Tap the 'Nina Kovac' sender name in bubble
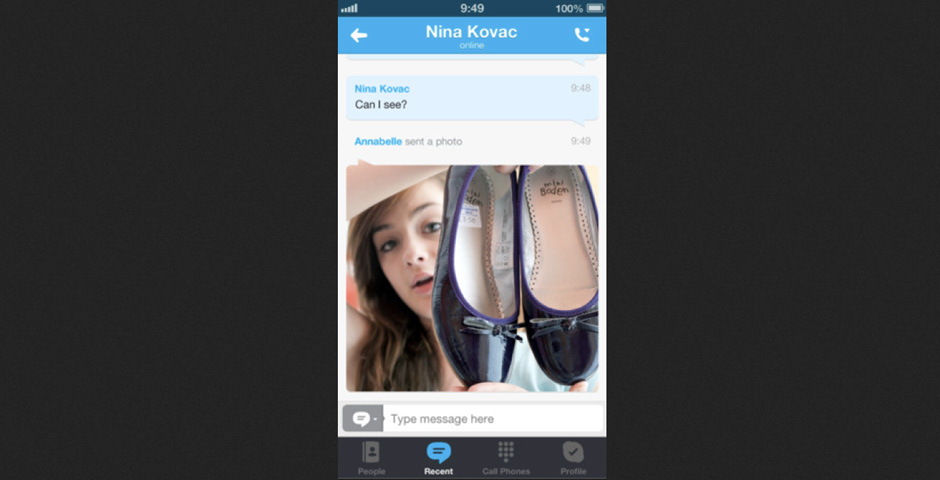Screen dimensions: 940x480 [382, 89]
